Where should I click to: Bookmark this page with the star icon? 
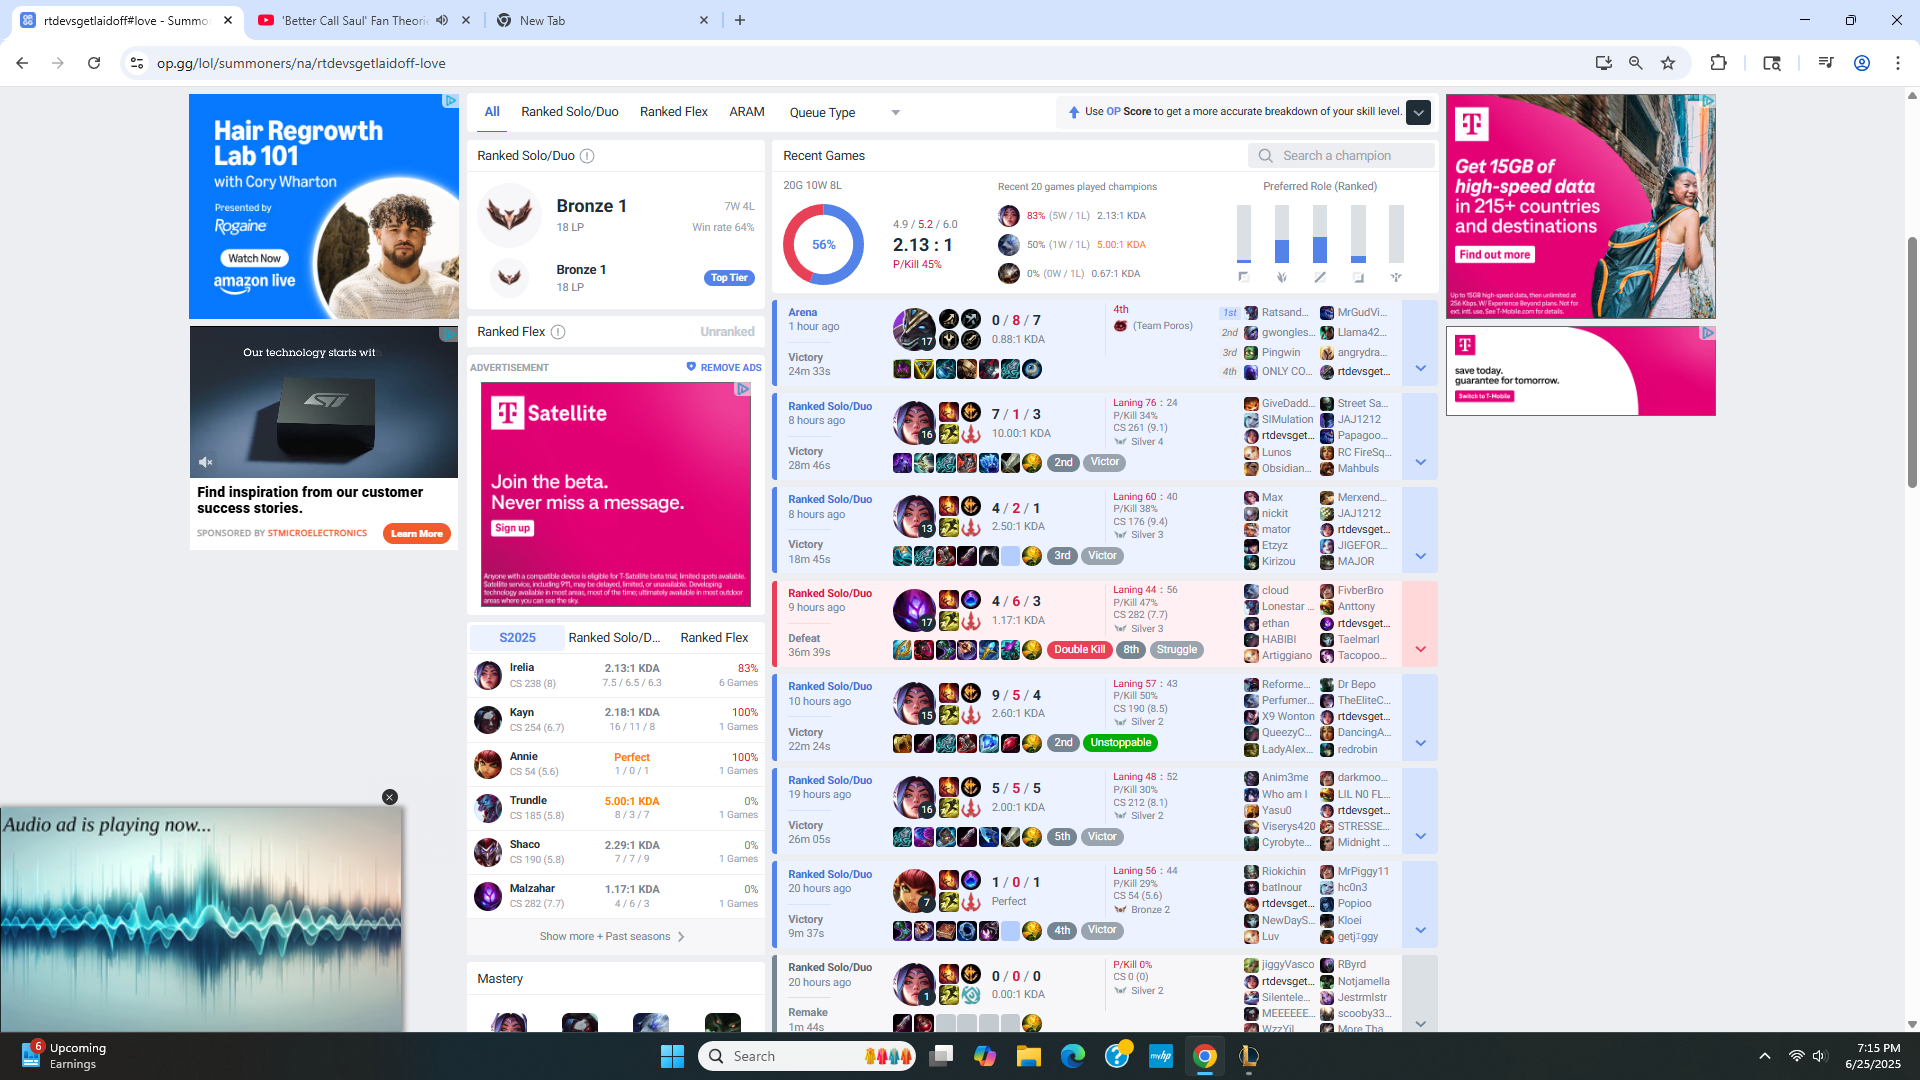(1668, 63)
